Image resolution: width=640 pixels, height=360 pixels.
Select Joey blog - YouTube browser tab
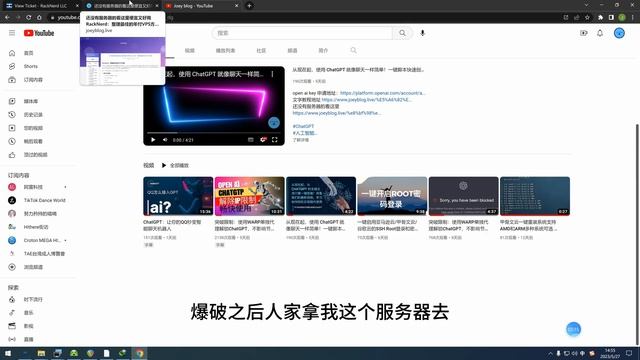201,6
